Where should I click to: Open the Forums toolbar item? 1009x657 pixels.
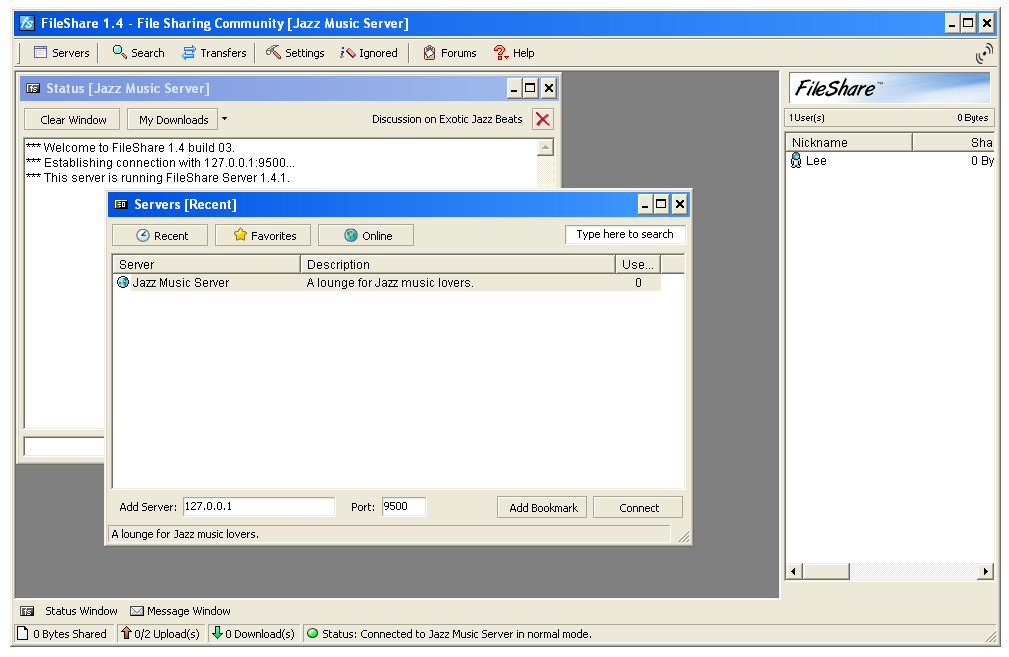pos(449,53)
